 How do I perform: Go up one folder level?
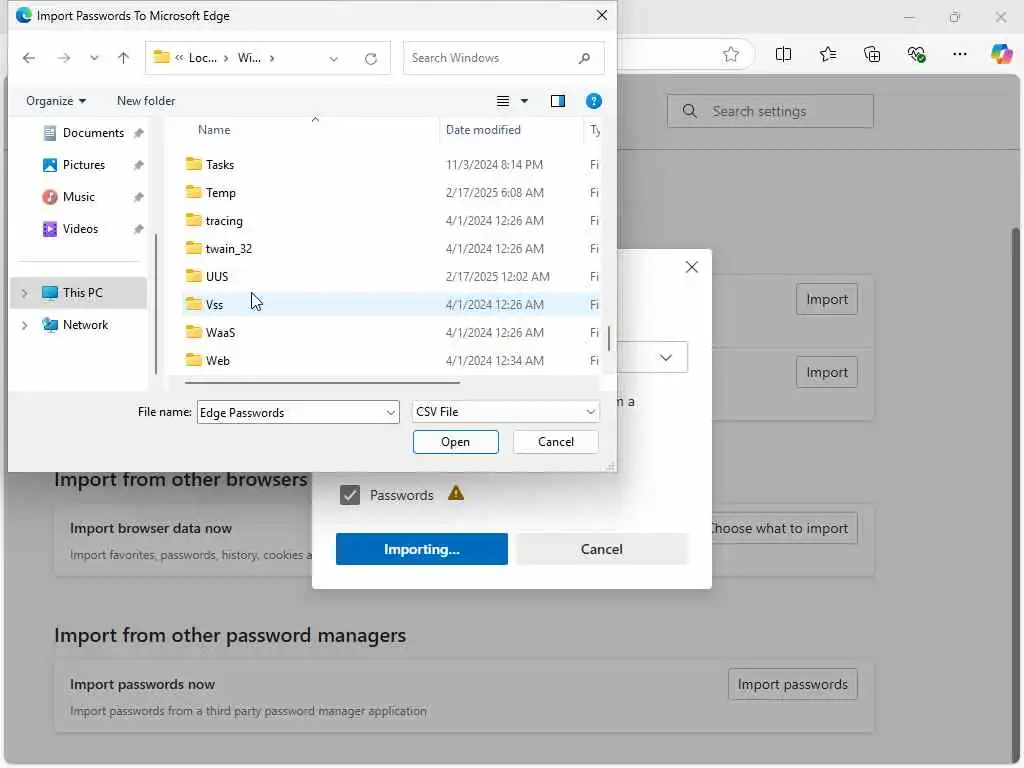[123, 58]
